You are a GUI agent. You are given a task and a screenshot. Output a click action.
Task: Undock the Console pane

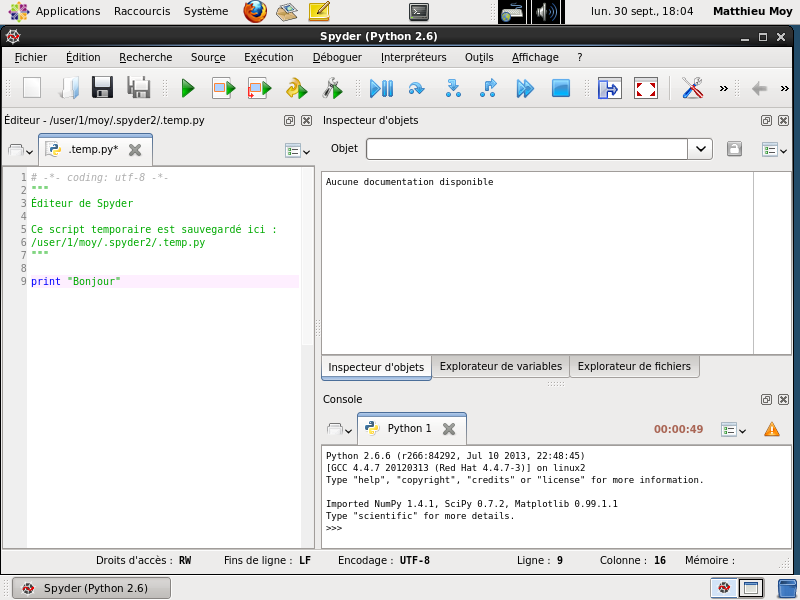tap(766, 399)
